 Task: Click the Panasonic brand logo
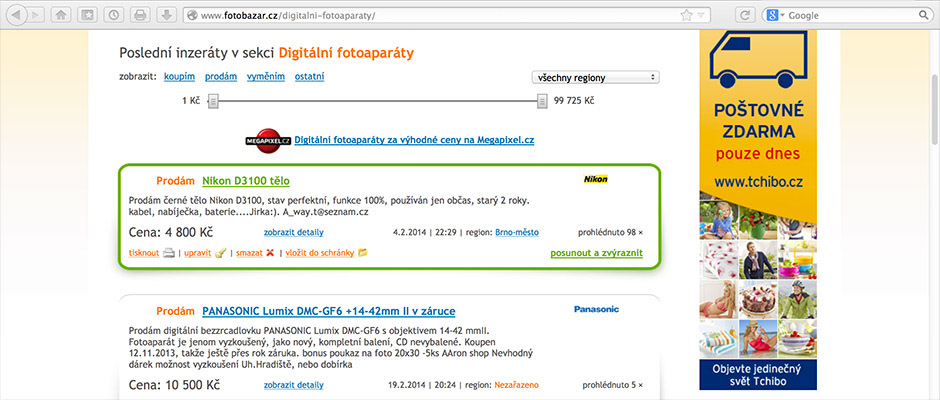596,309
